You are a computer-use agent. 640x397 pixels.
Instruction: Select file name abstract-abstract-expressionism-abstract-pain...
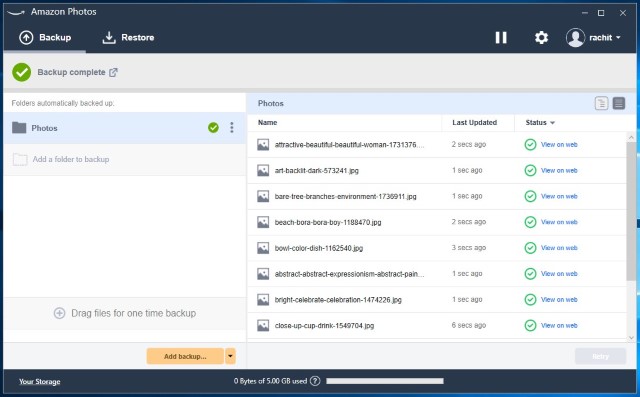(x=349, y=274)
